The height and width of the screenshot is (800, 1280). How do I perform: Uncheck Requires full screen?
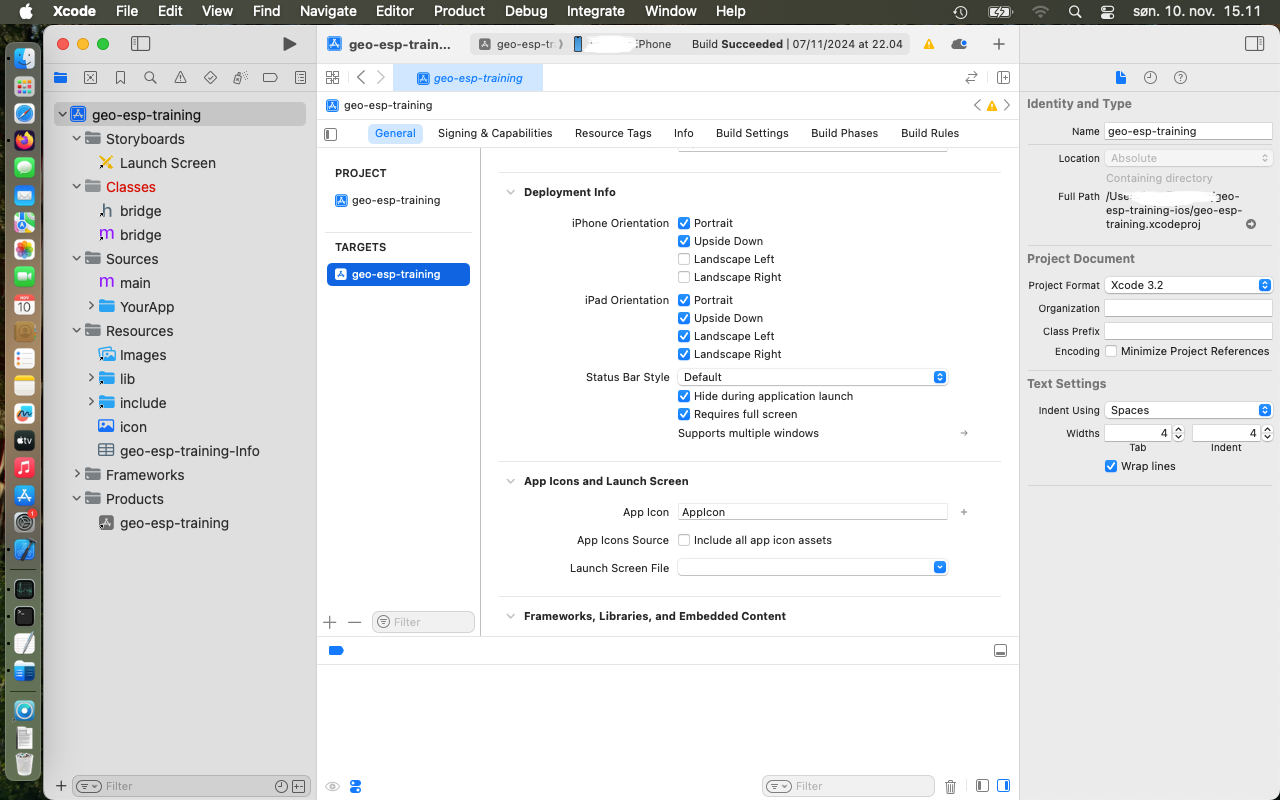[684, 414]
